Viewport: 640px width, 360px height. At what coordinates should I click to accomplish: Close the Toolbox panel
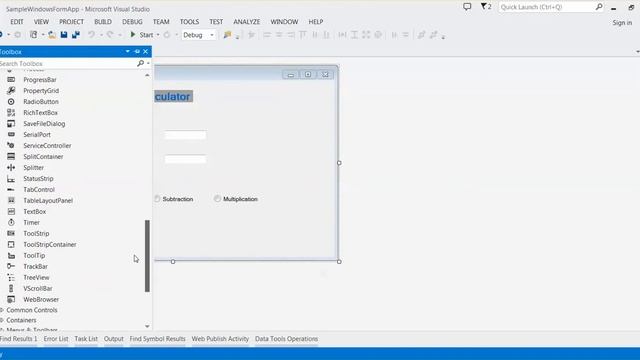coord(145,51)
